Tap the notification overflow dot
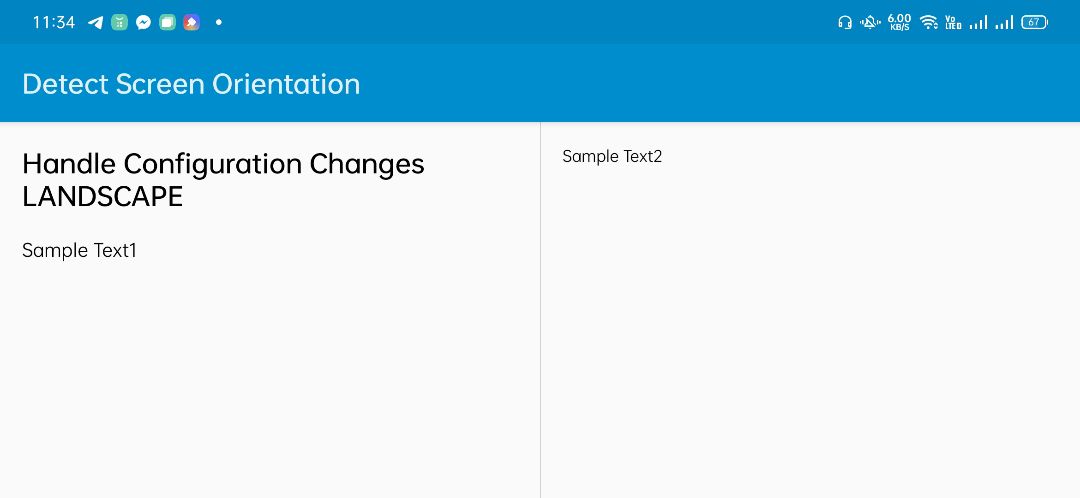Screen dimensions: 1080x498 (x=218, y=22)
